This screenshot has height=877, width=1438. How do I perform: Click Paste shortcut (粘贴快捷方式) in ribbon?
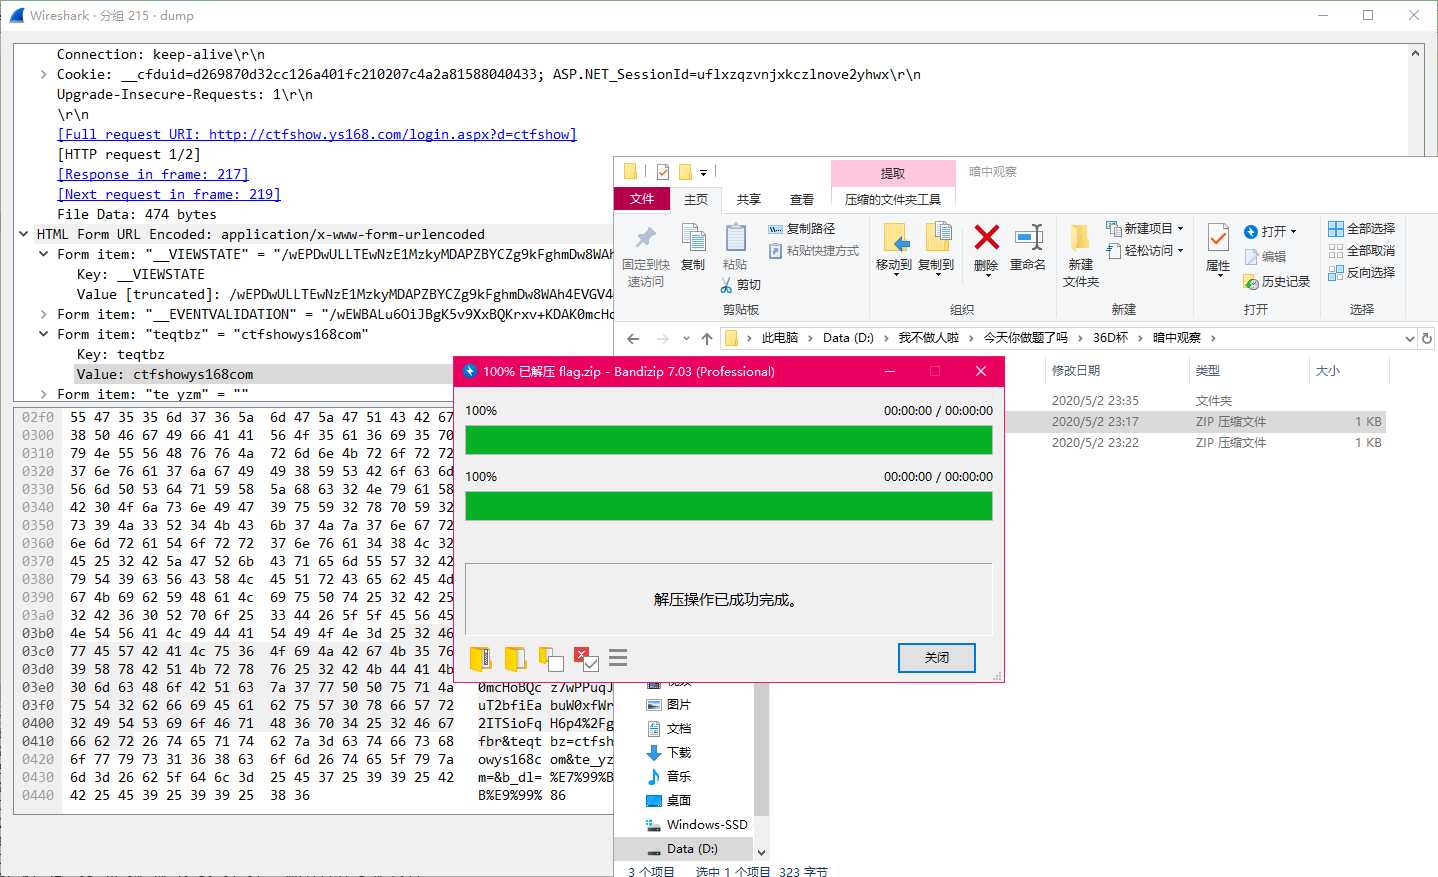tap(814, 251)
